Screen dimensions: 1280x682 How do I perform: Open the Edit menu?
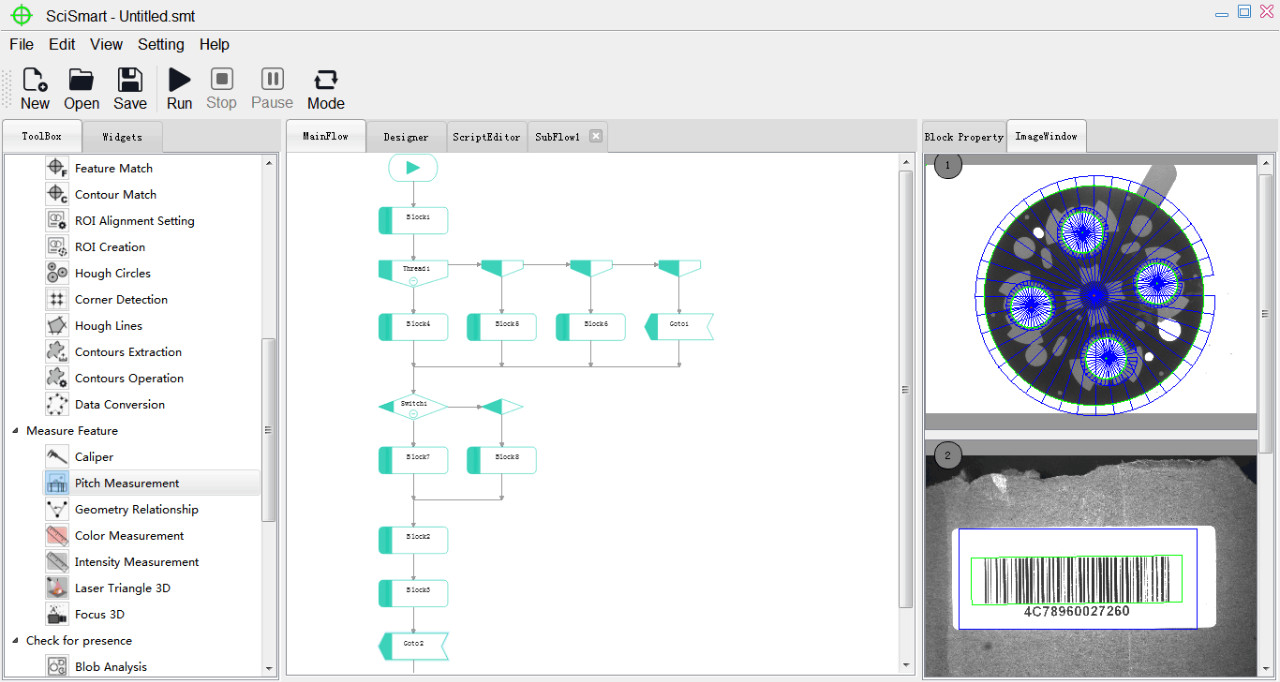click(x=62, y=44)
